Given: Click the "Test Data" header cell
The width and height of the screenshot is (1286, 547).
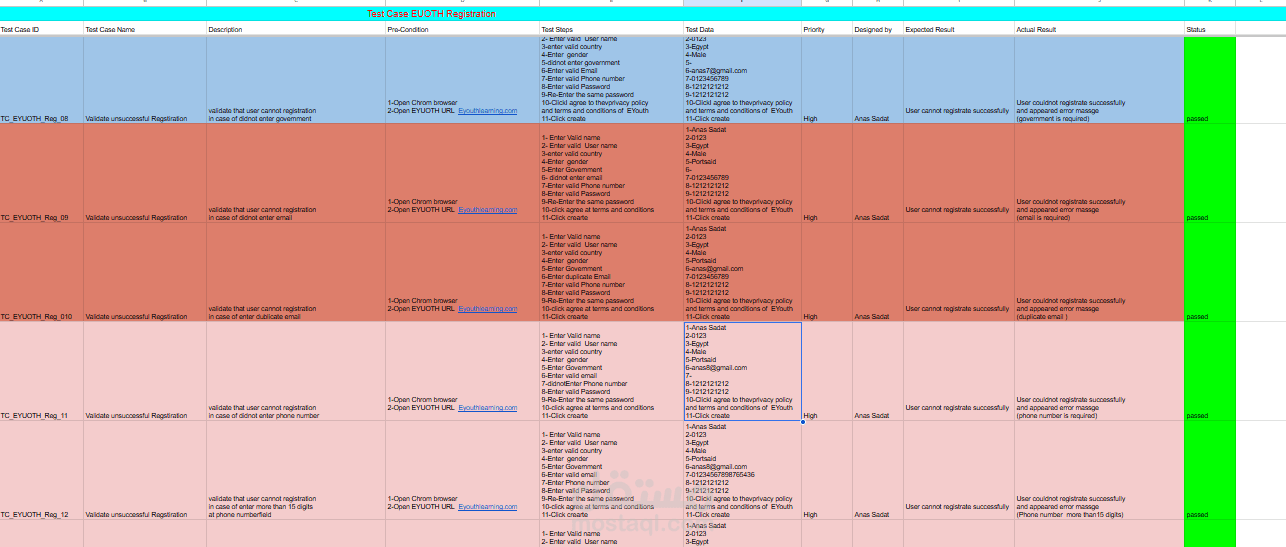Looking at the screenshot, I should point(742,30).
